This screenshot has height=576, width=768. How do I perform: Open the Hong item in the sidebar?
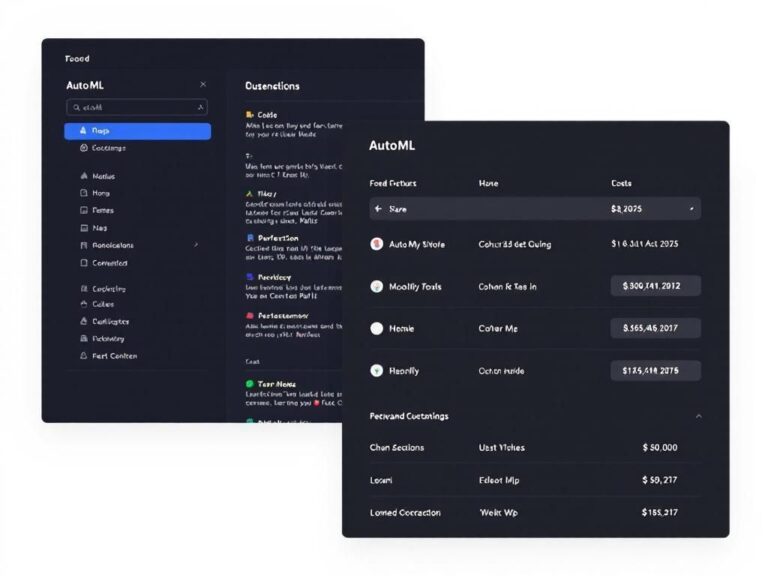(101, 193)
